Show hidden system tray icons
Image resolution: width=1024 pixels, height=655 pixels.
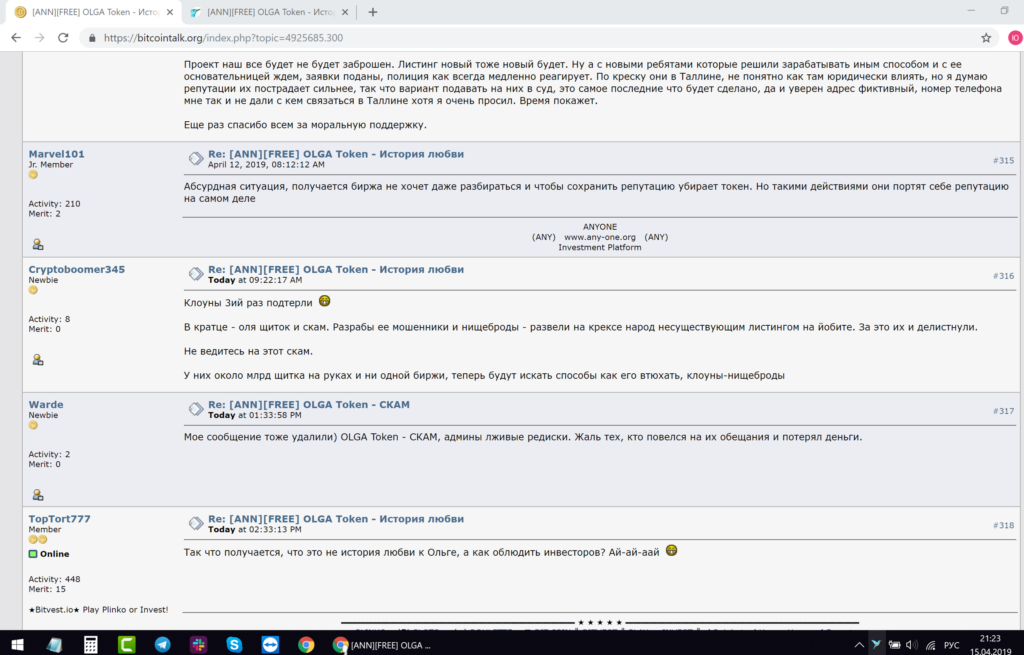point(859,645)
